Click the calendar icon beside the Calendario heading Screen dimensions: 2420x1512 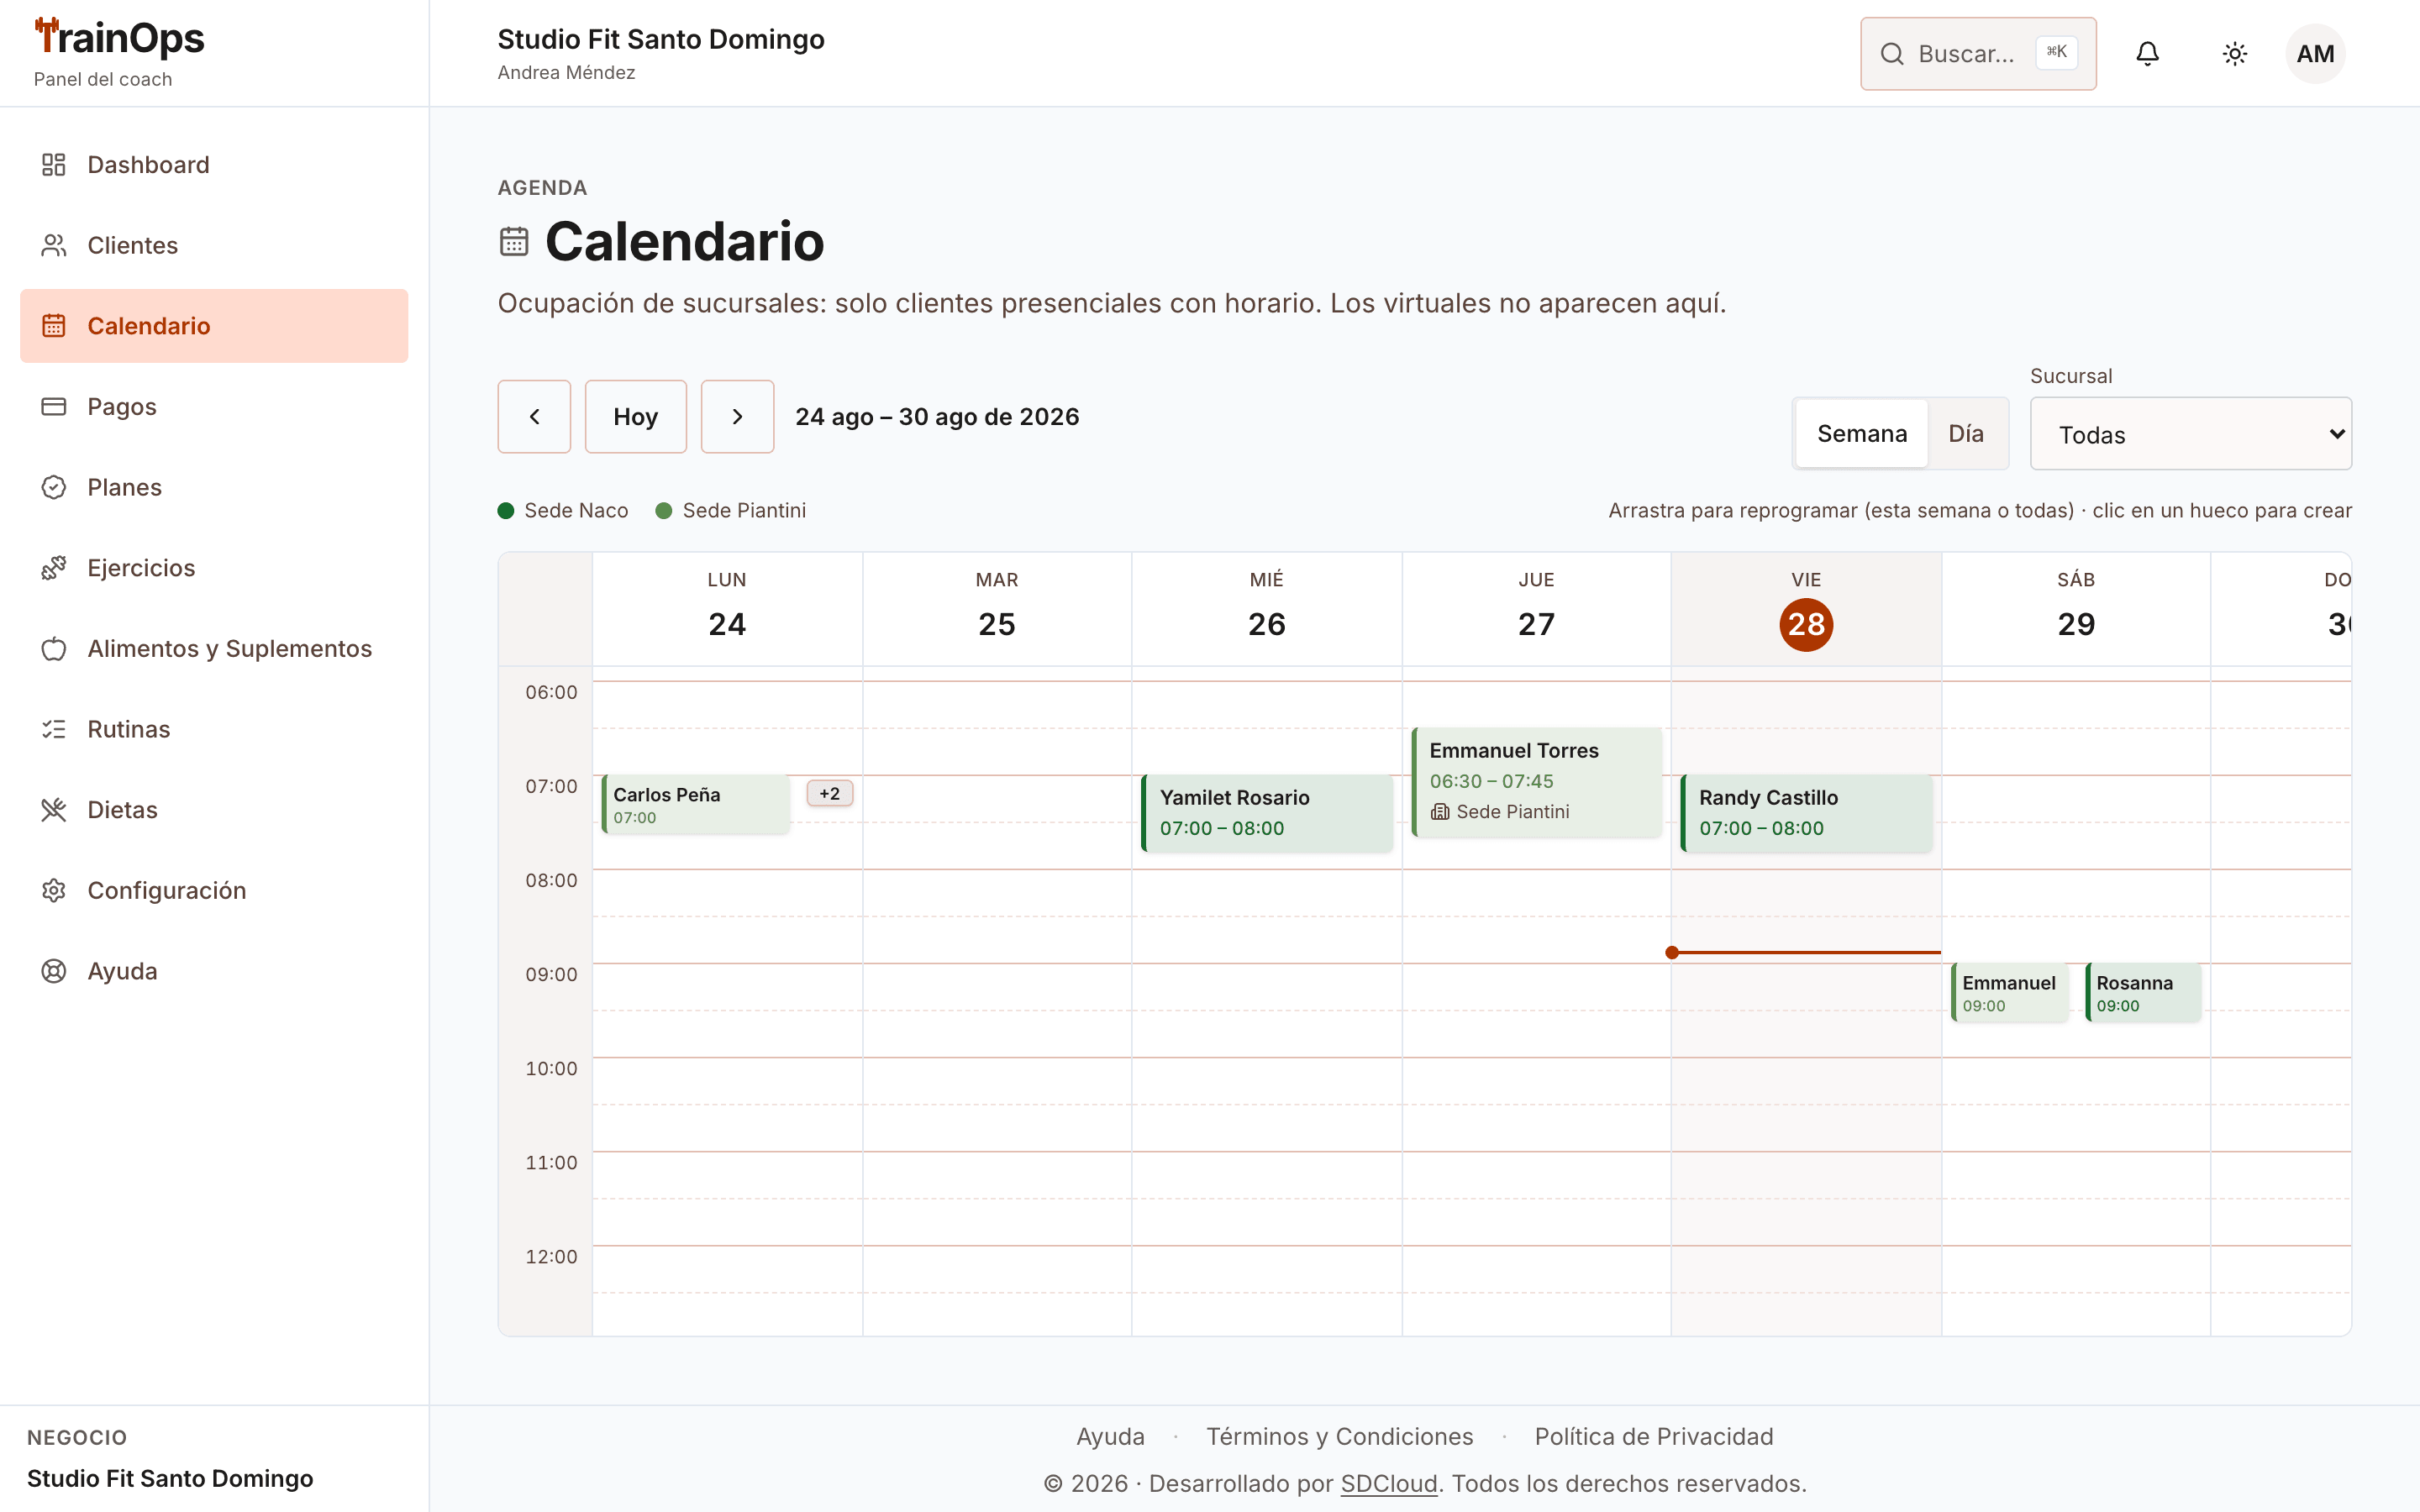[x=514, y=242]
